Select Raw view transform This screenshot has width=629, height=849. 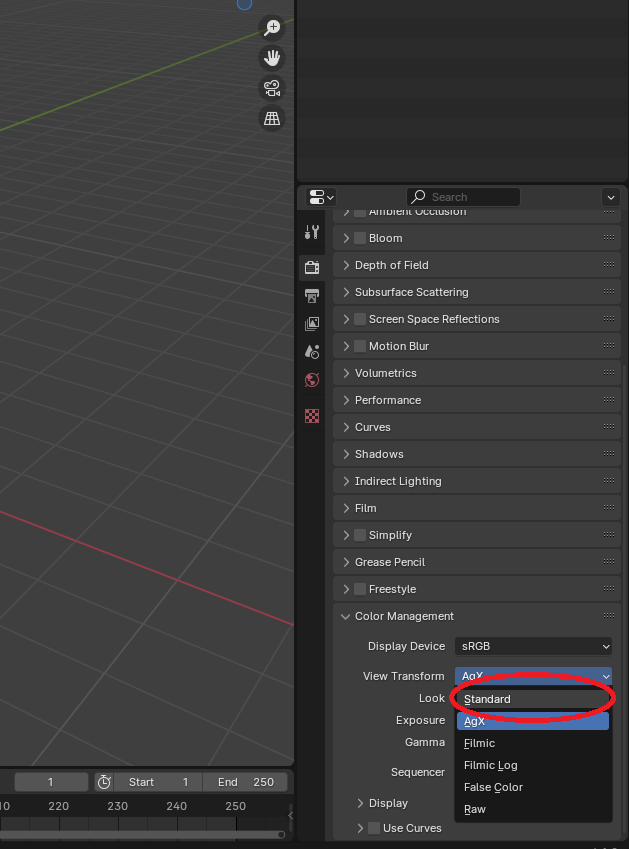click(x=533, y=809)
